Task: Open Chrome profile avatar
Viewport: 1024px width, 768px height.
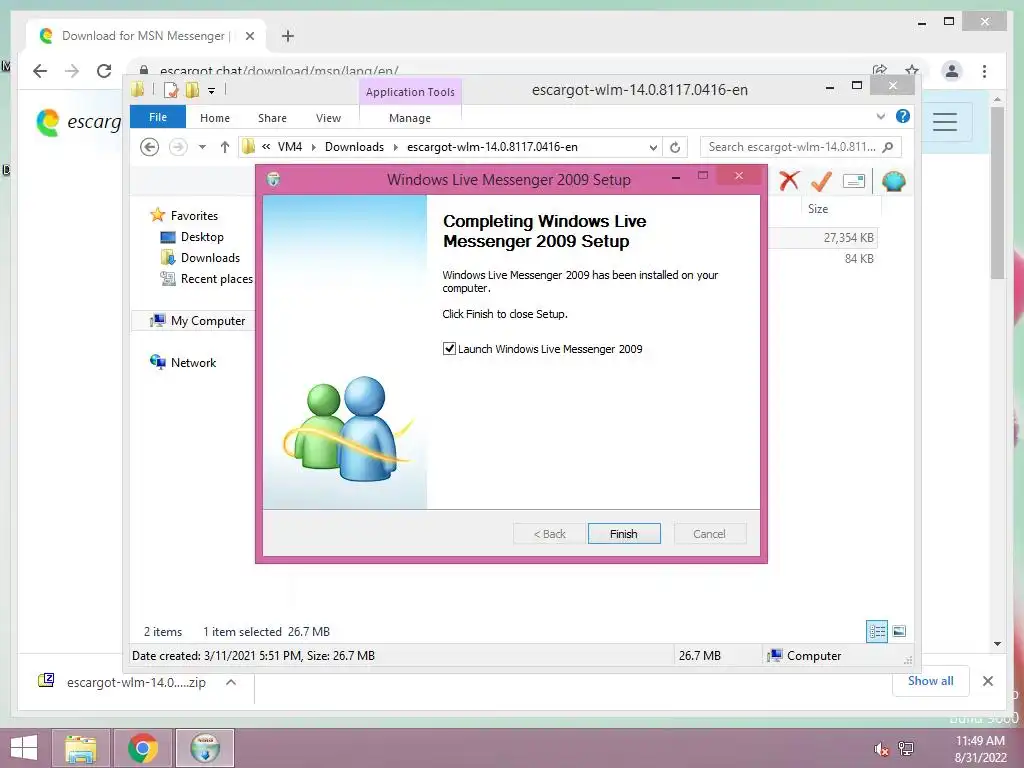Action: pos(952,71)
